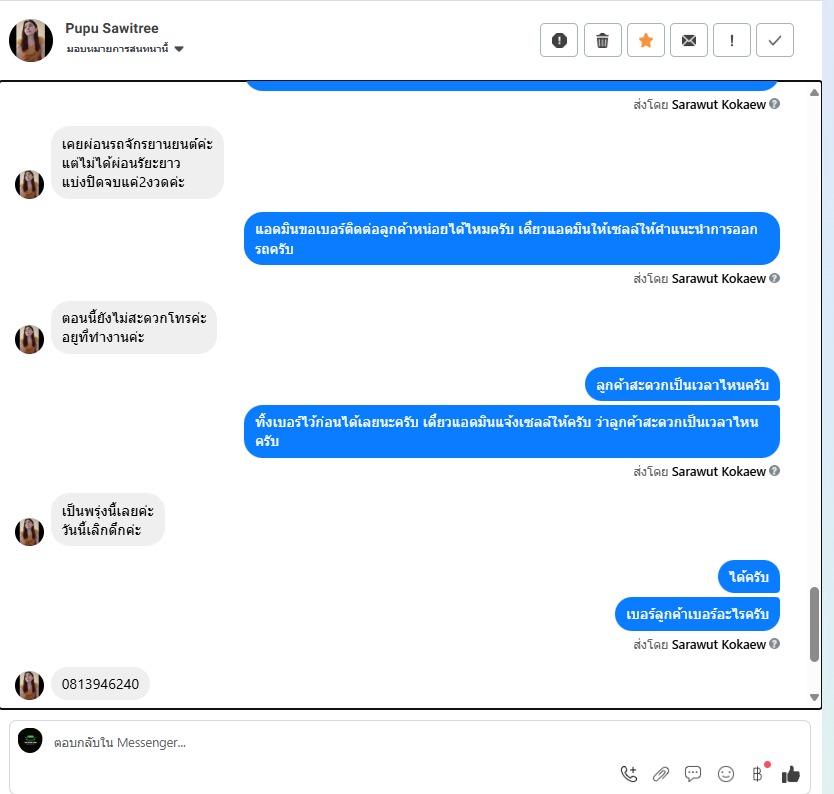The height and width of the screenshot is (794, 834).
Task: Delete conversation using trash can icon
Action: coord(603,40)
